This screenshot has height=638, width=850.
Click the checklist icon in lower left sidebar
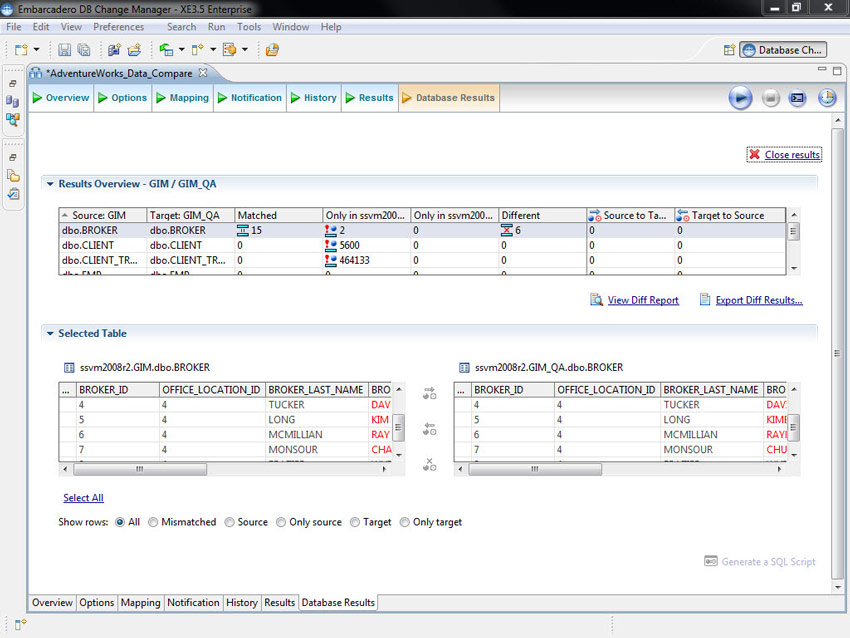(13, 194)
